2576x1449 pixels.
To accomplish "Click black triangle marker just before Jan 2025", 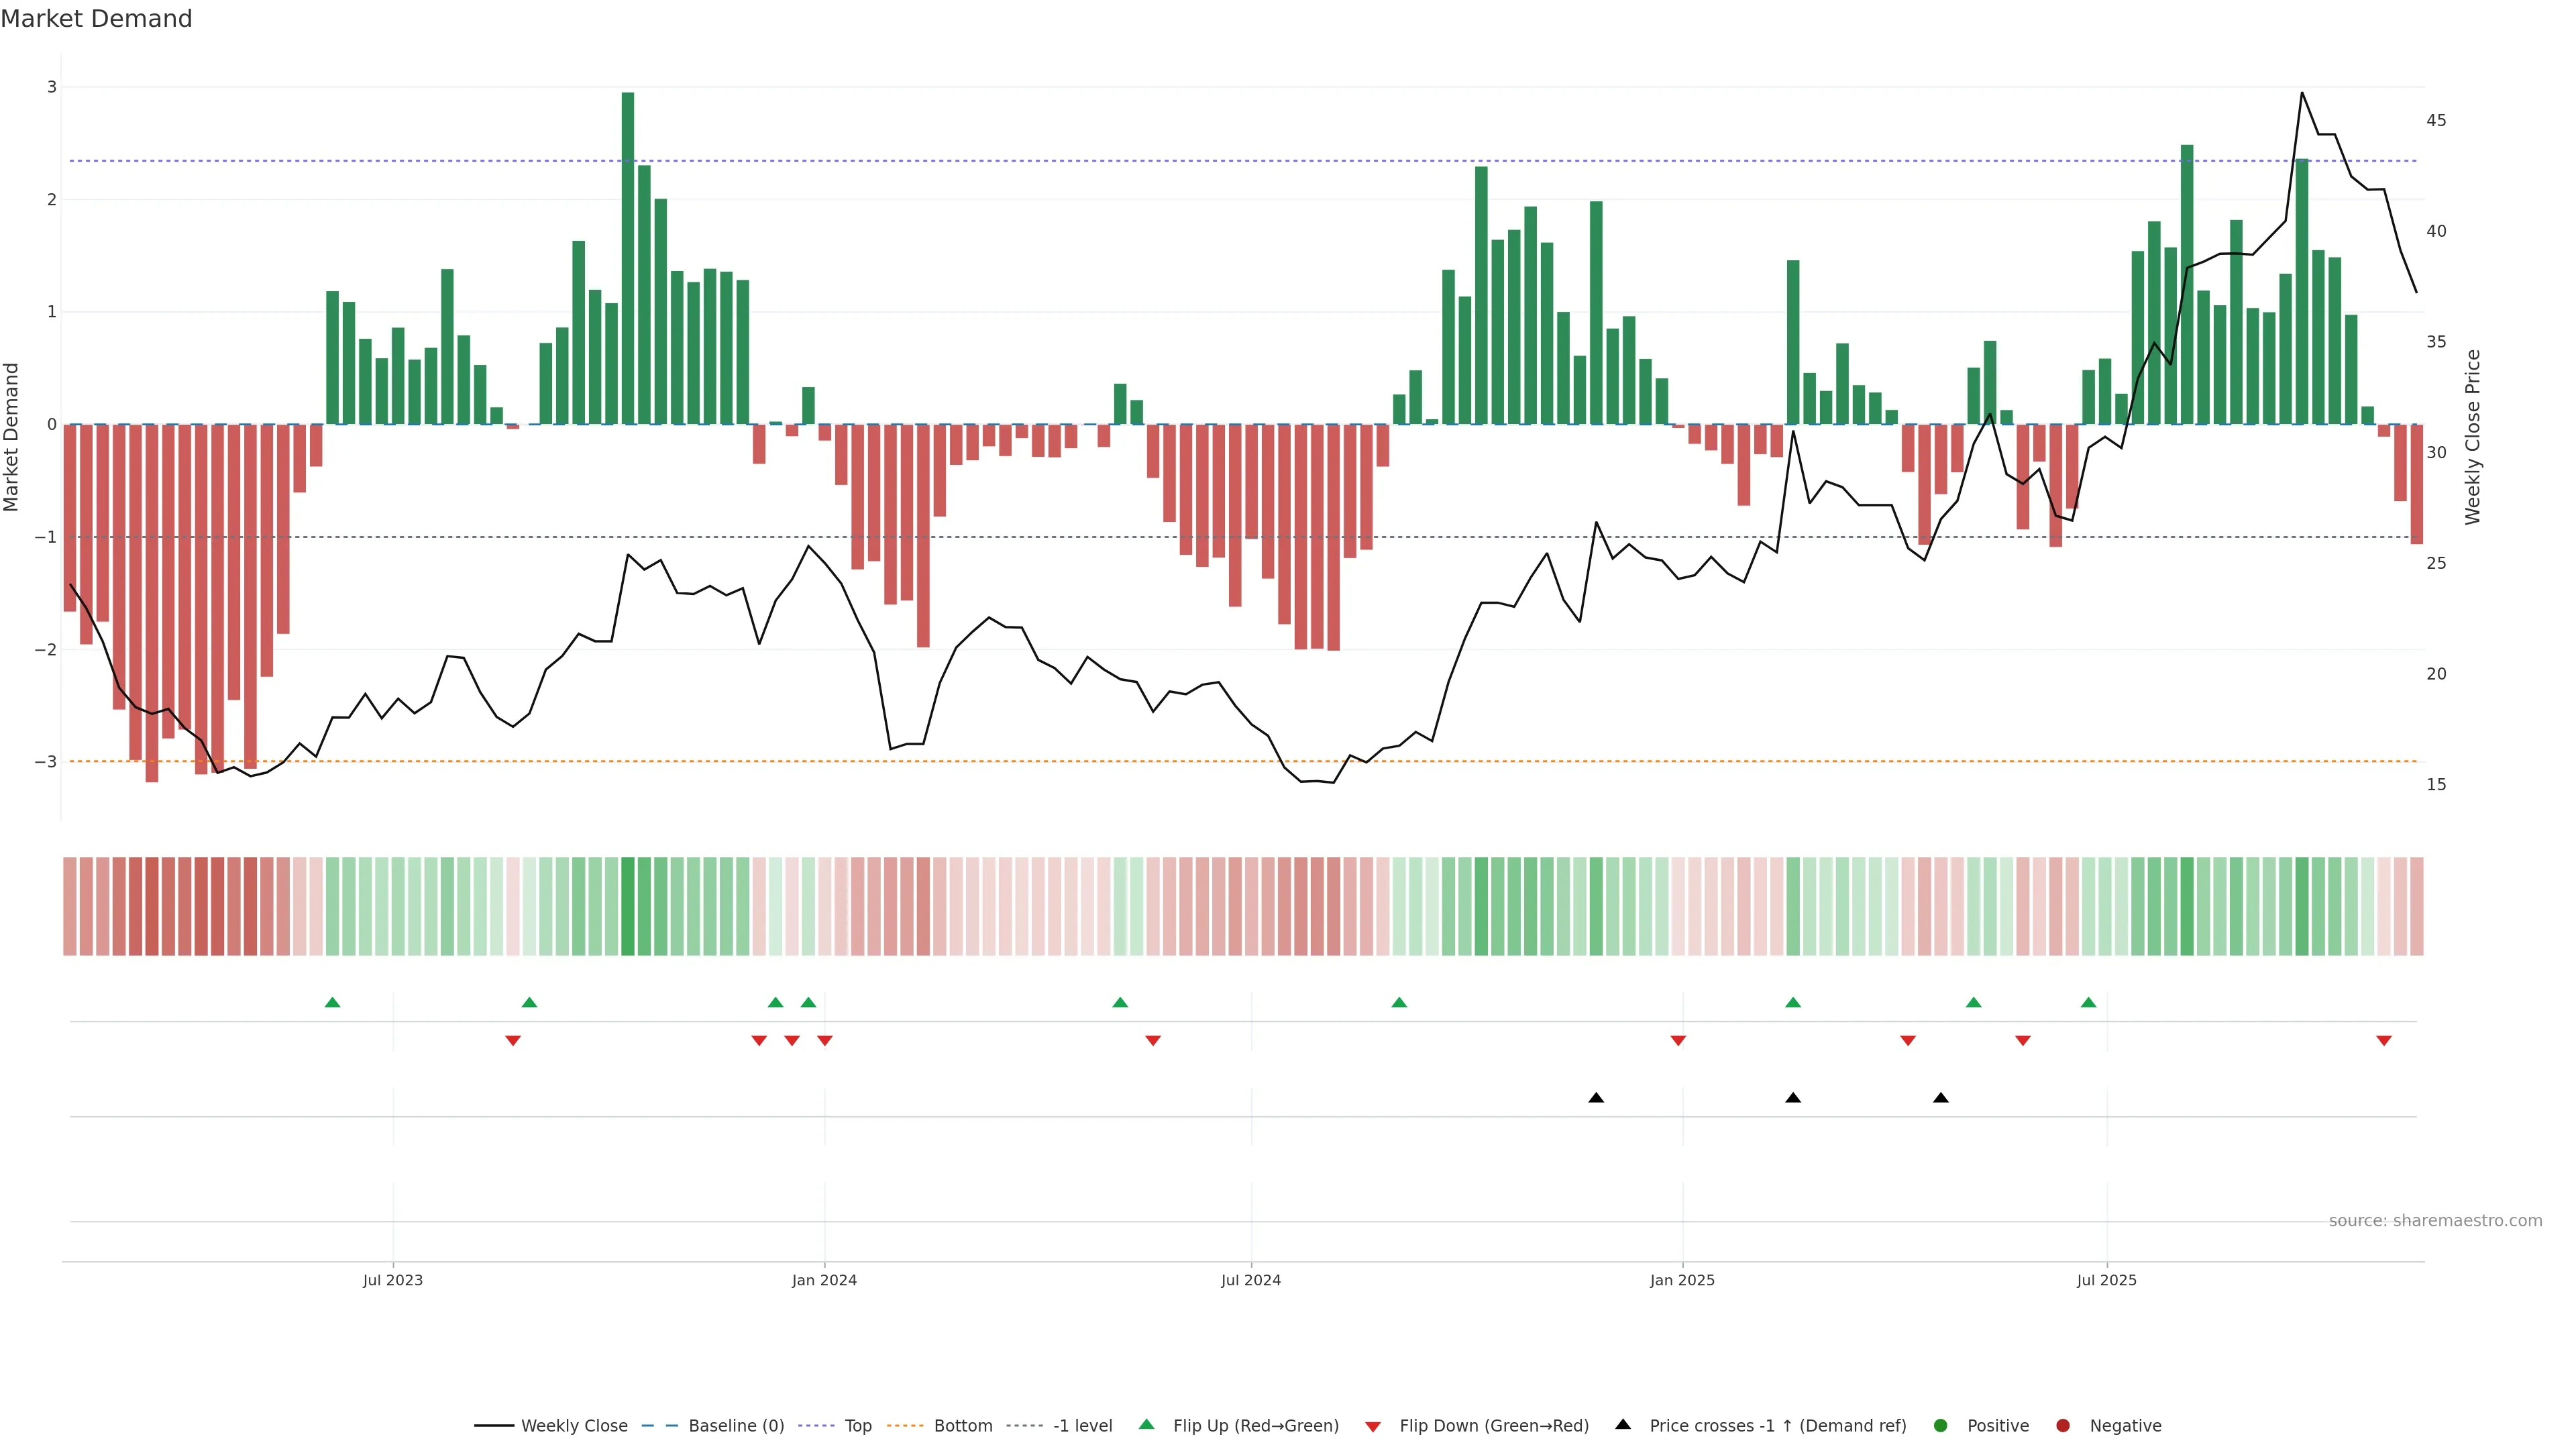I will coord(1596,1098).
